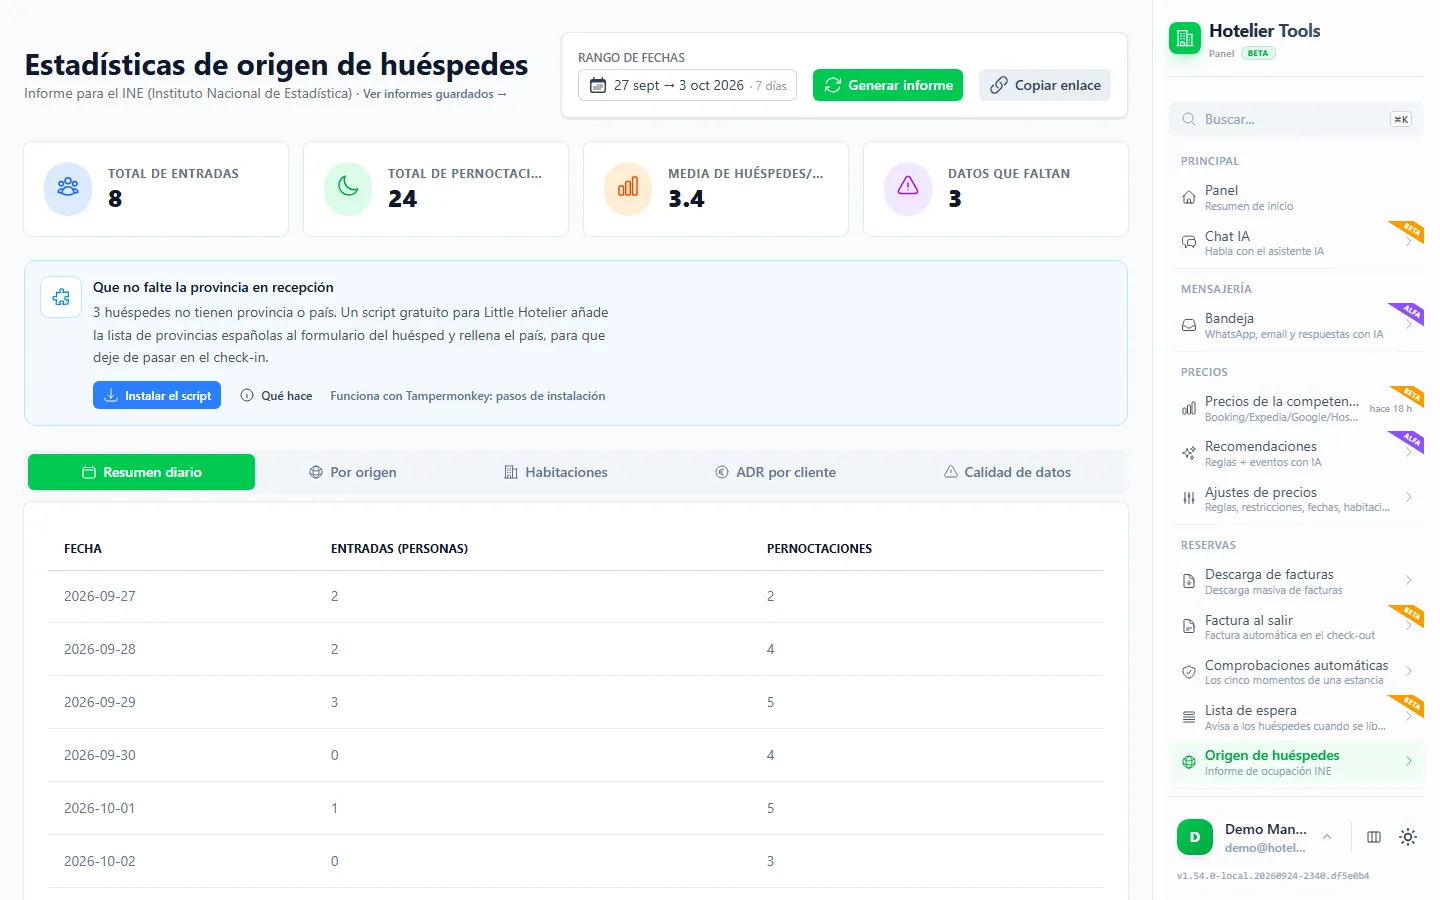Select the Resumen diario tab
The image size is (1440, 900).
(x=141, y=472)
